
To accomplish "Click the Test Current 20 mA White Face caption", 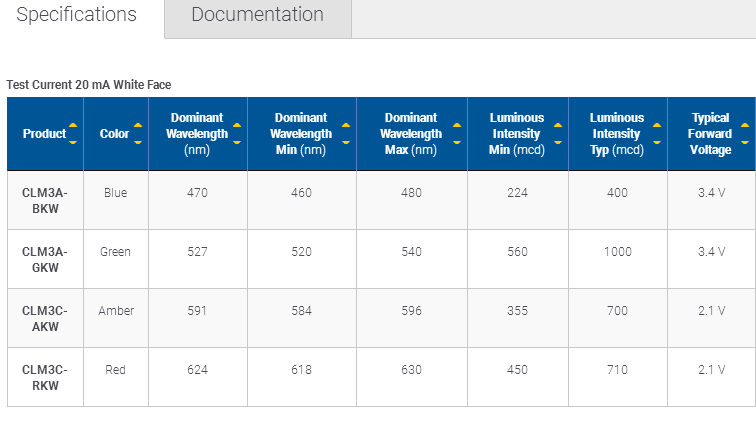I will tap(89, 85).
